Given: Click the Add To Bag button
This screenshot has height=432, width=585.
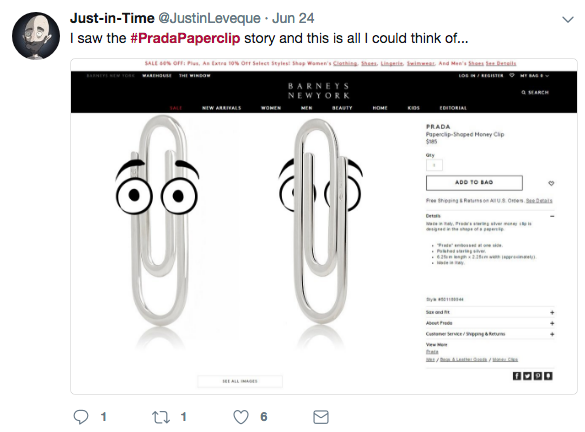Looking at the screenshot, I should (x=474, y=182).
